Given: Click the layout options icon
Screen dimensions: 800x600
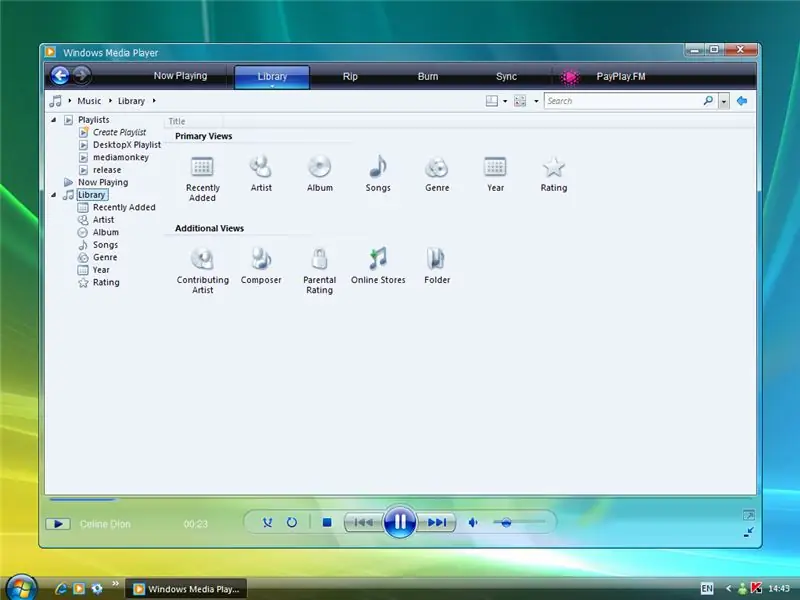Looking at the screenshot, I should [492, 101].
